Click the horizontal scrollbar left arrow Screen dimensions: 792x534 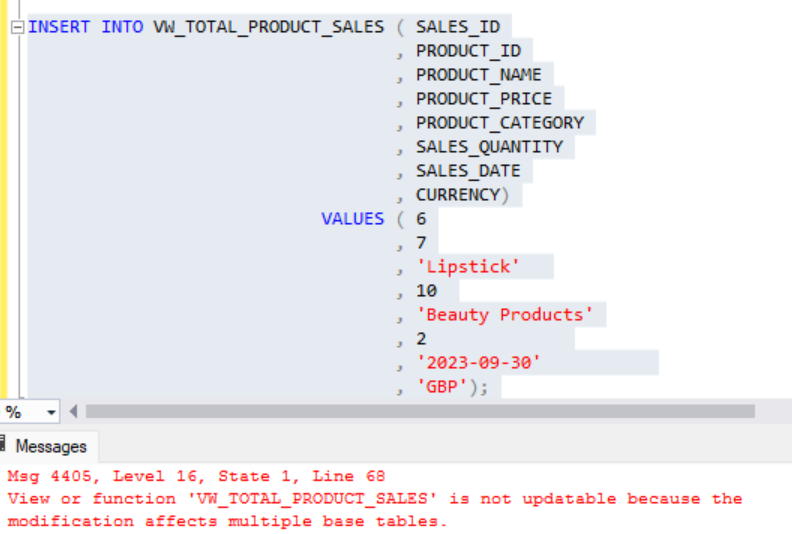pyautogui.click(x=74, y=412)
